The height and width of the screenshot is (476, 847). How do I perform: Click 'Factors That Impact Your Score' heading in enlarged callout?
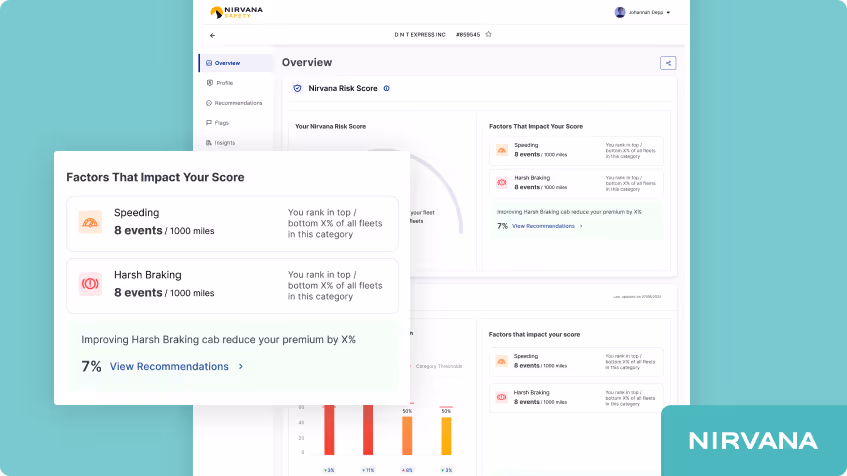point(155,177)
